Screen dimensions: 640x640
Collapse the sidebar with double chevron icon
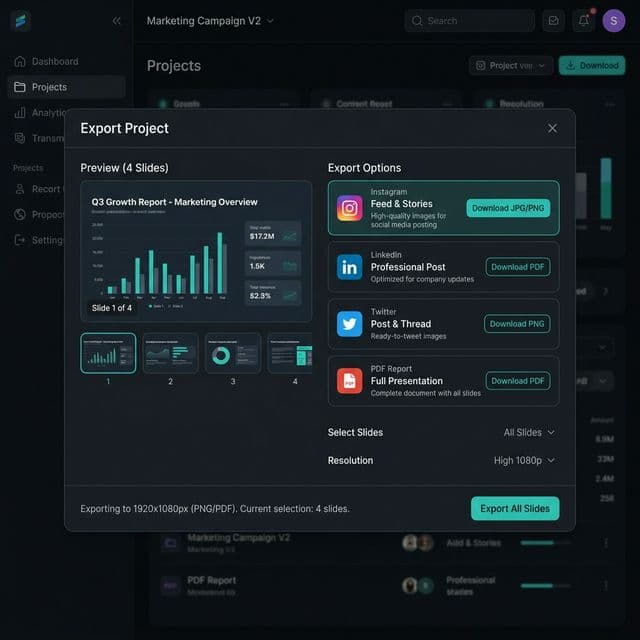(x=116, y=21)
